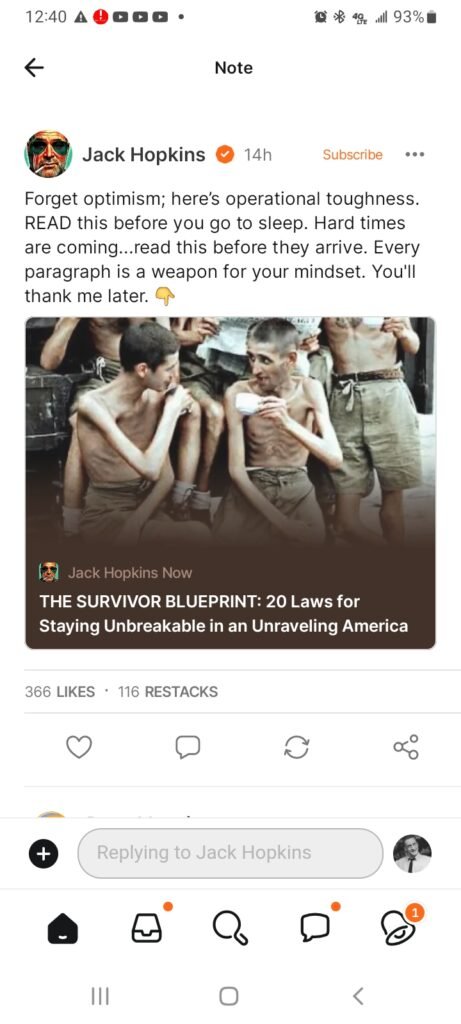Click the Jack Hopkins author name
This screenshot has height=1024, width=461.
[144, 155]
